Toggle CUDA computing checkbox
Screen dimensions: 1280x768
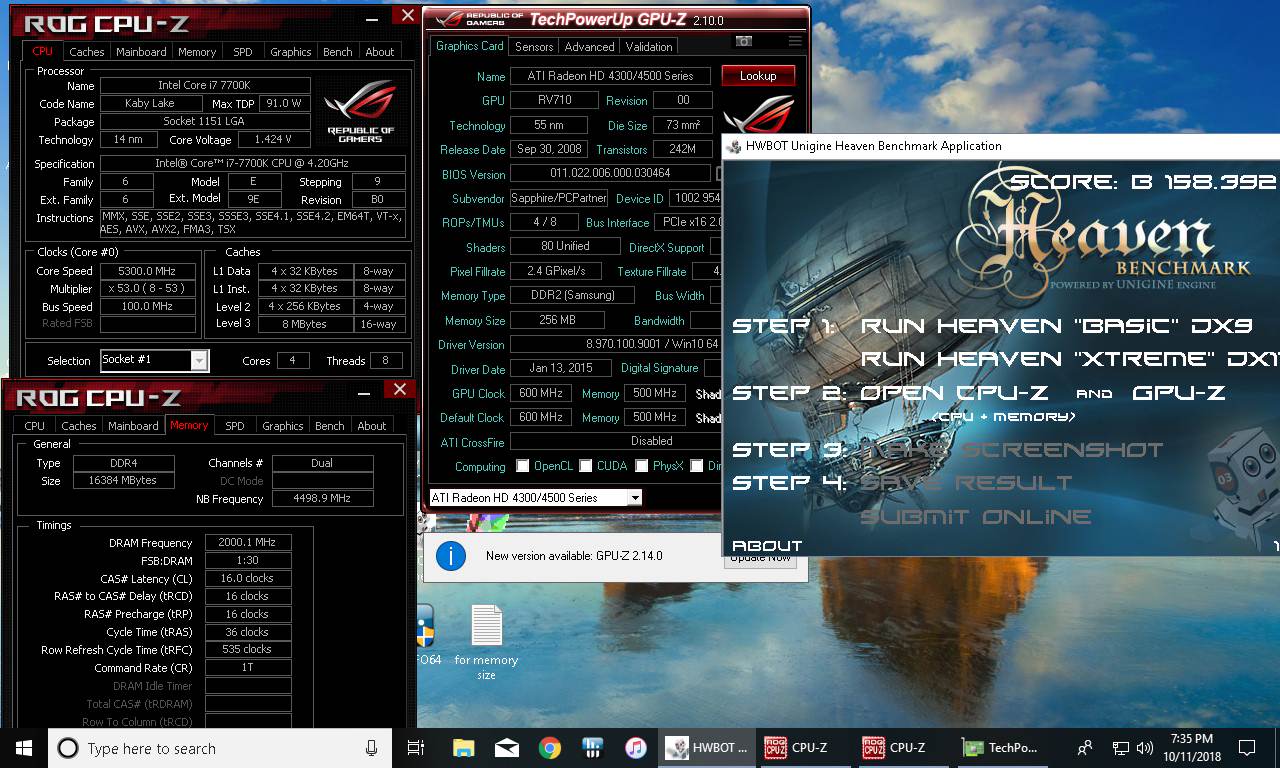click(x=585, y=466)
